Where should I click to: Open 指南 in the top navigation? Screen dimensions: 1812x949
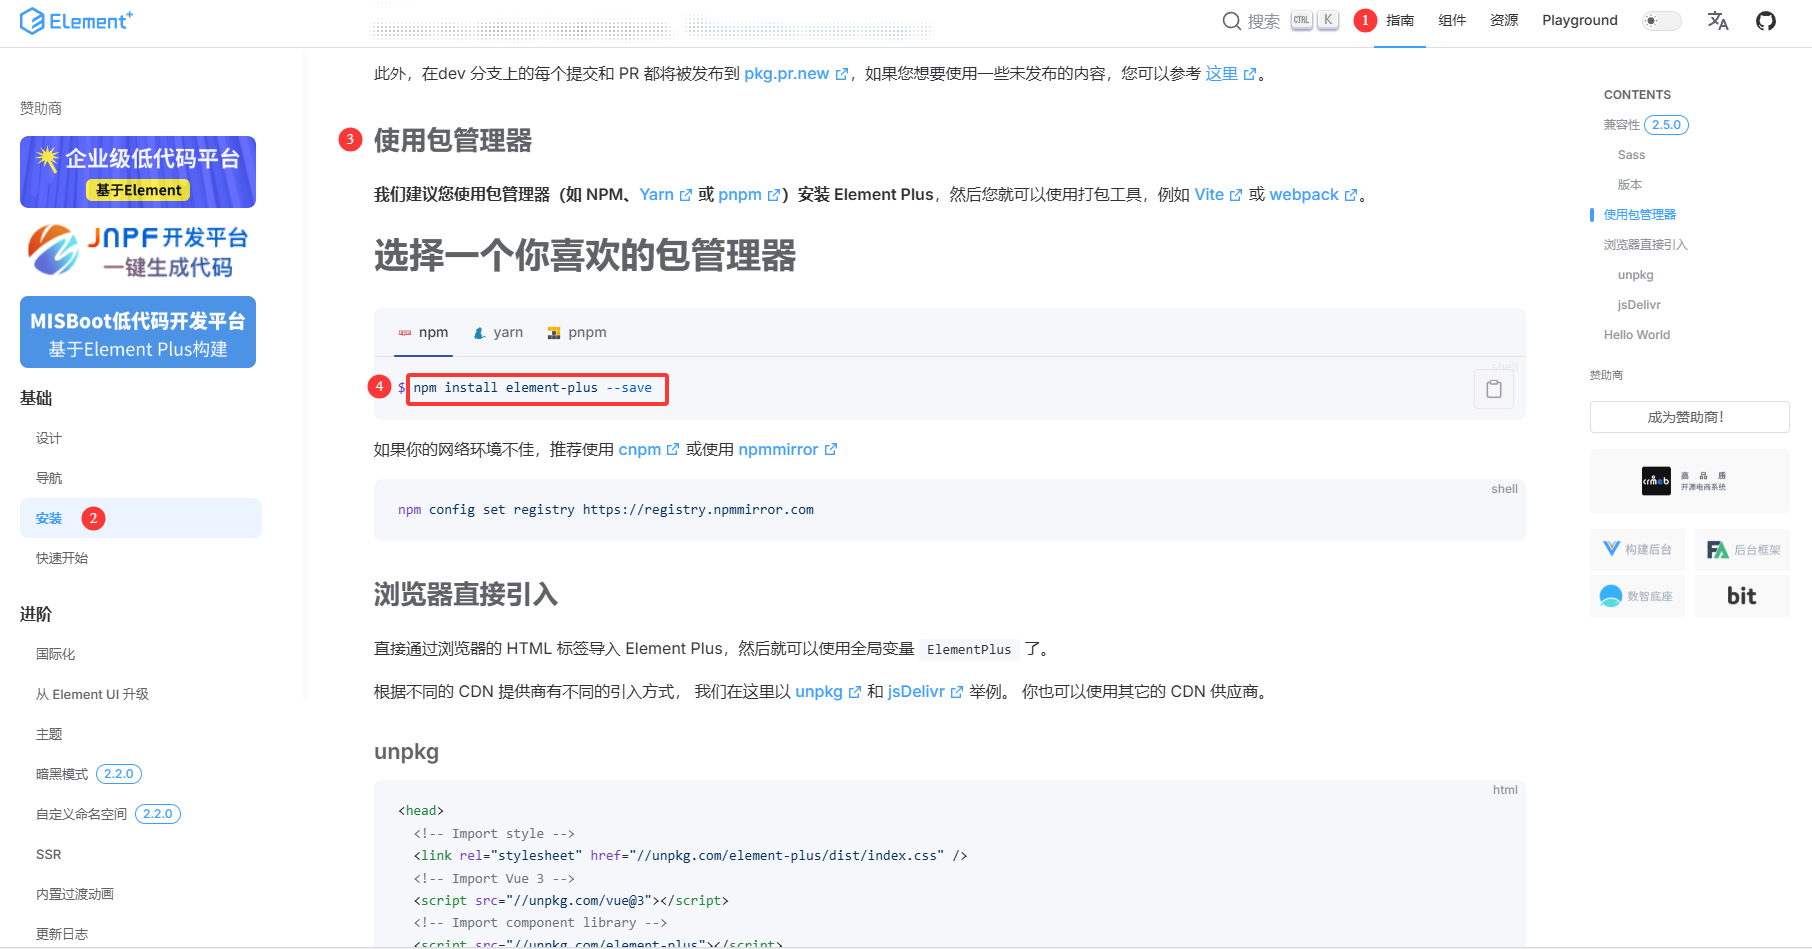coord(1400,21)
